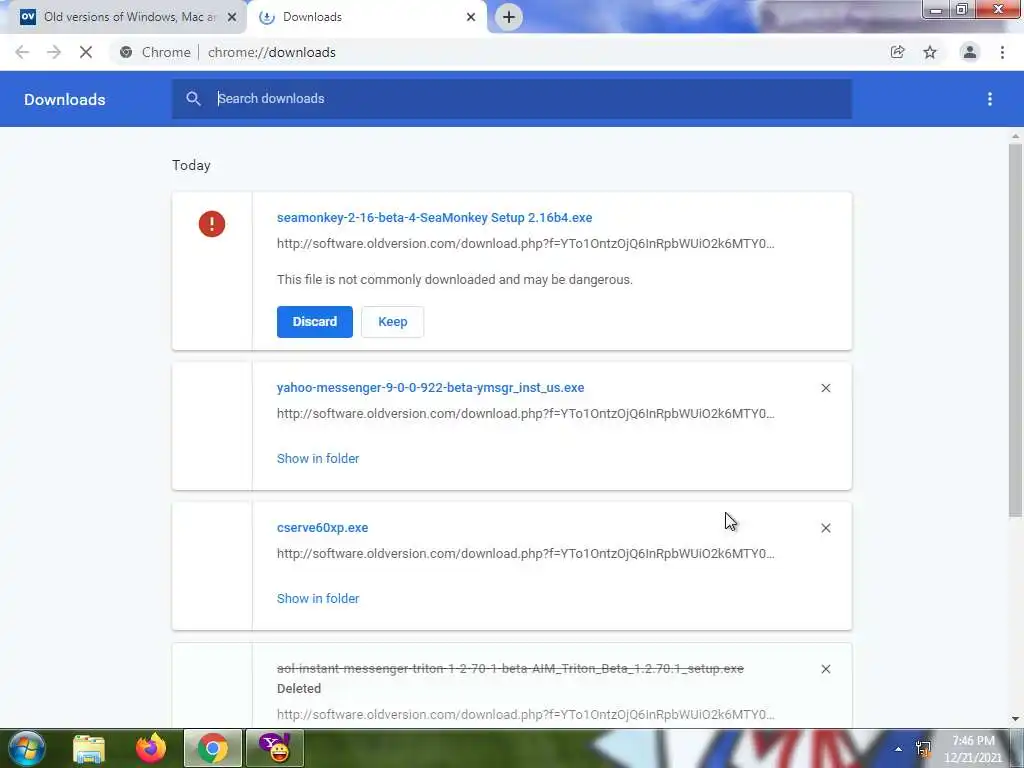The width and height of the screenshot is (1024, 768).
Task: Click the browser back arrow
Action: click(x=22, y=52)
